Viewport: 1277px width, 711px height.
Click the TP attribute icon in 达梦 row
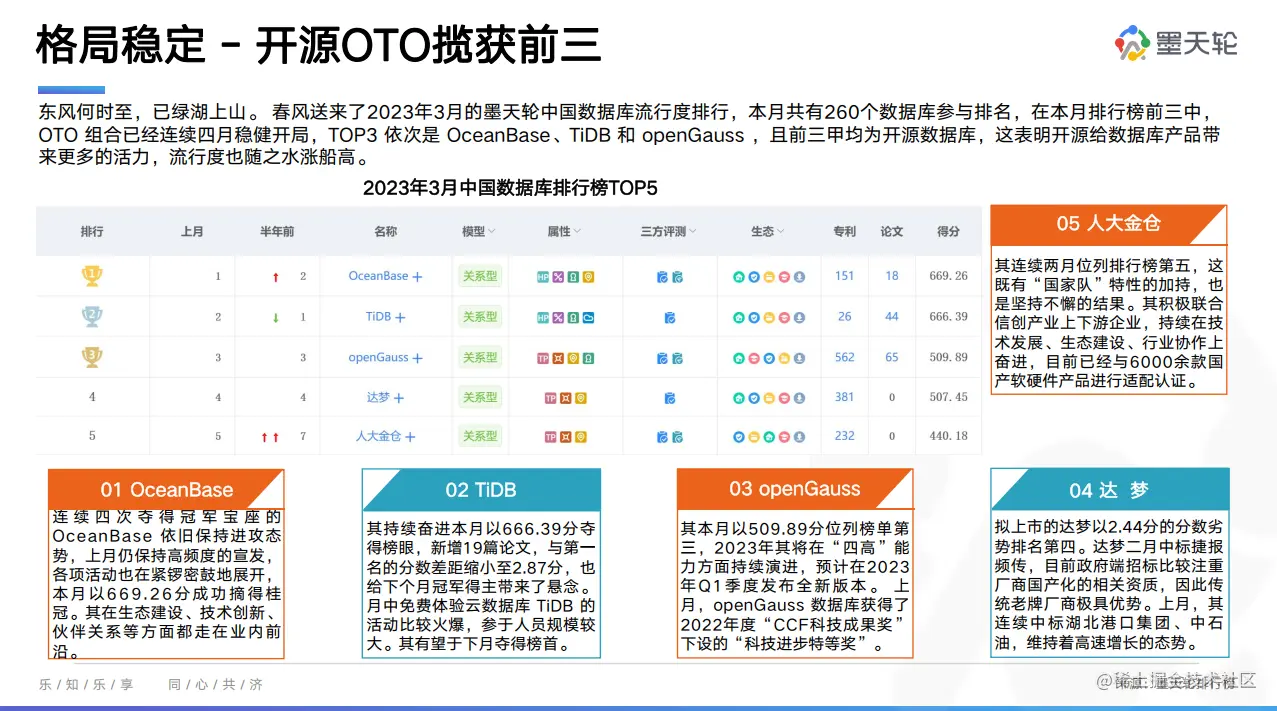click(x=551, y=398)
